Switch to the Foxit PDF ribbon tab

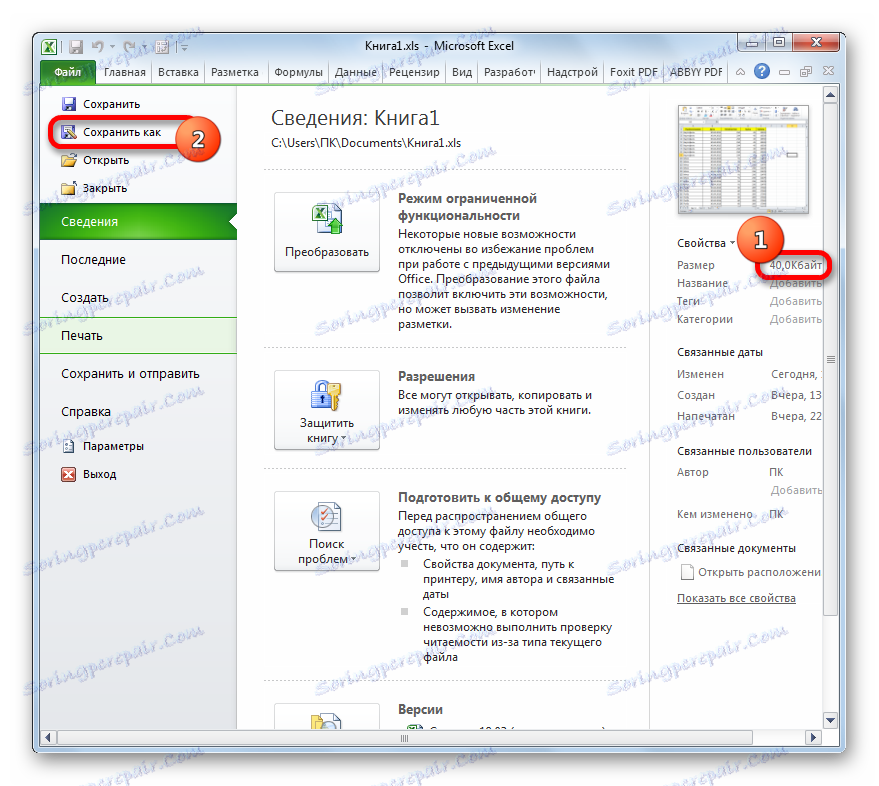point(633,72)
